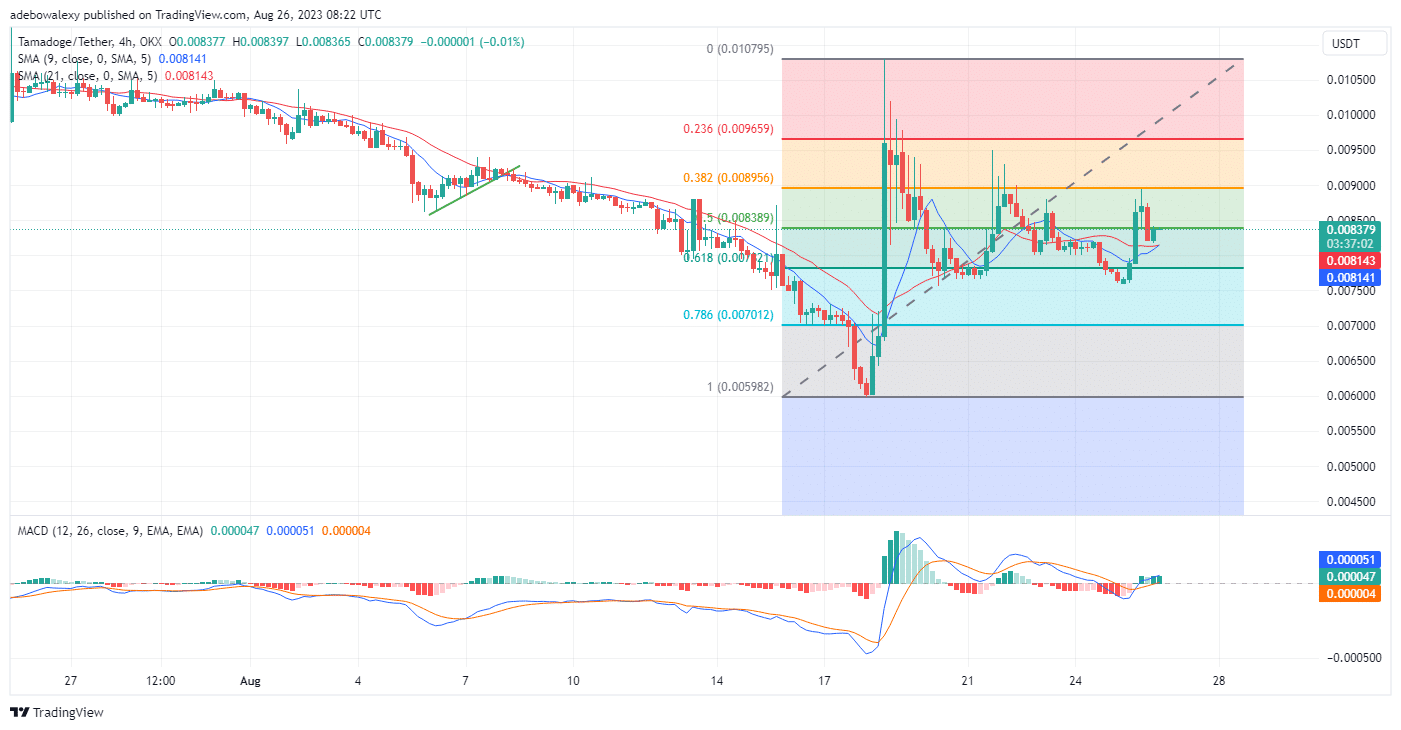
Task: Click the 0.005000 price axis label
Action: (x=1351, y=467)
